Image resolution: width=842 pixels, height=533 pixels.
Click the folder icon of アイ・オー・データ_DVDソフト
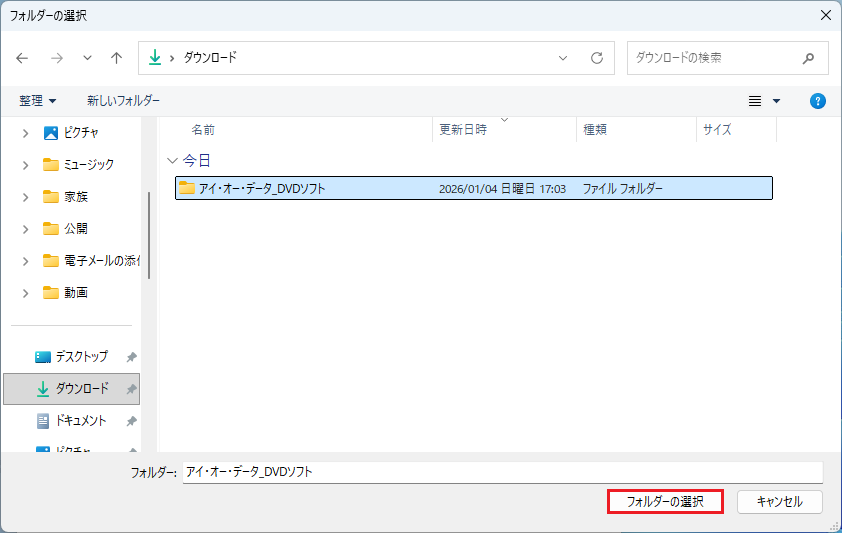coord(186,188)
